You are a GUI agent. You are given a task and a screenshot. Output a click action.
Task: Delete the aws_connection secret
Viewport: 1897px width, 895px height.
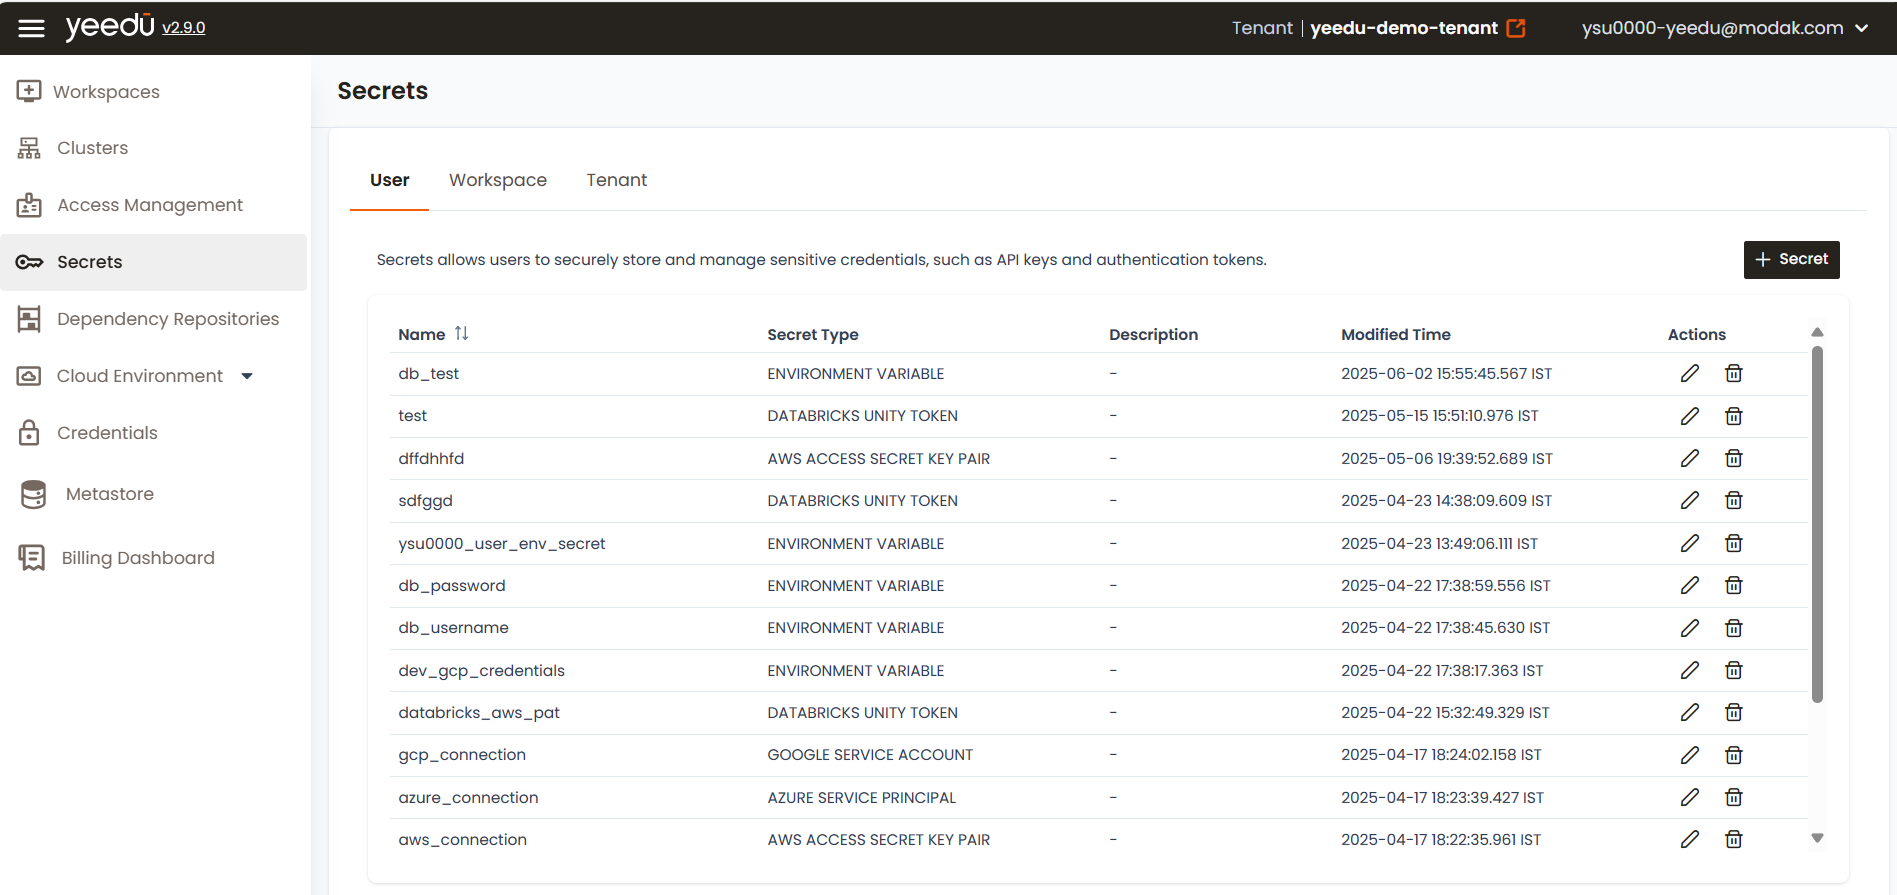(1734, 839)
